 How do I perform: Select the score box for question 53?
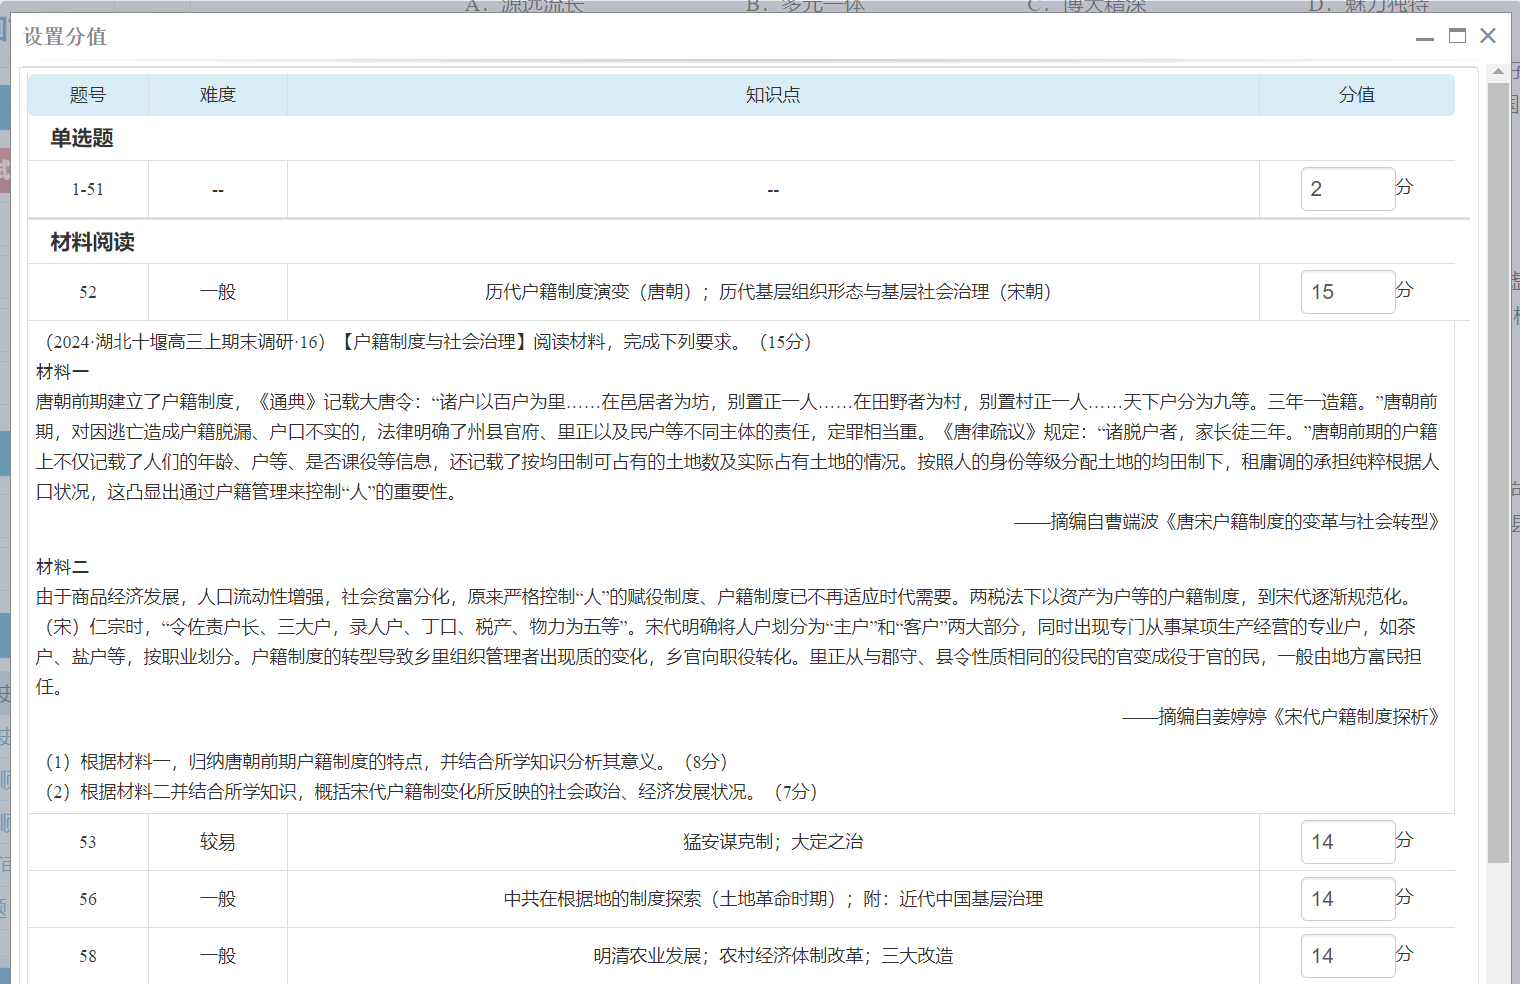(1346, 842)
